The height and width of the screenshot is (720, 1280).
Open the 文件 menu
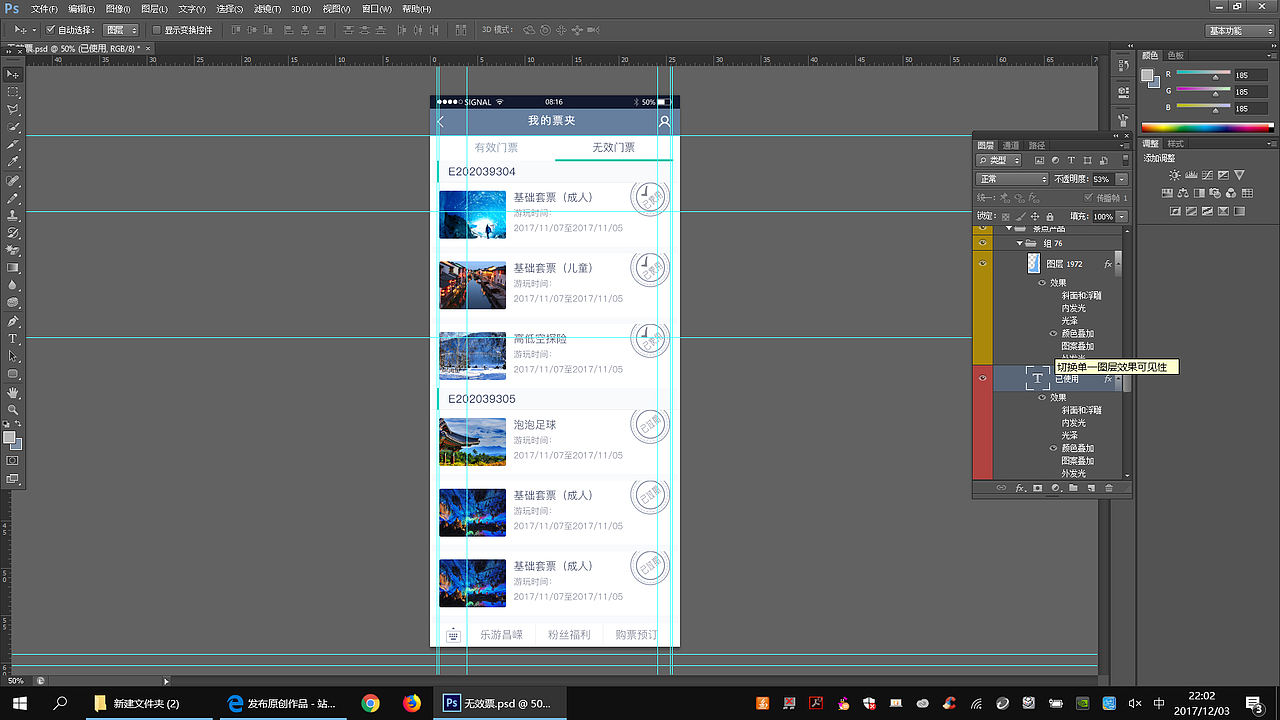point(44,8)
